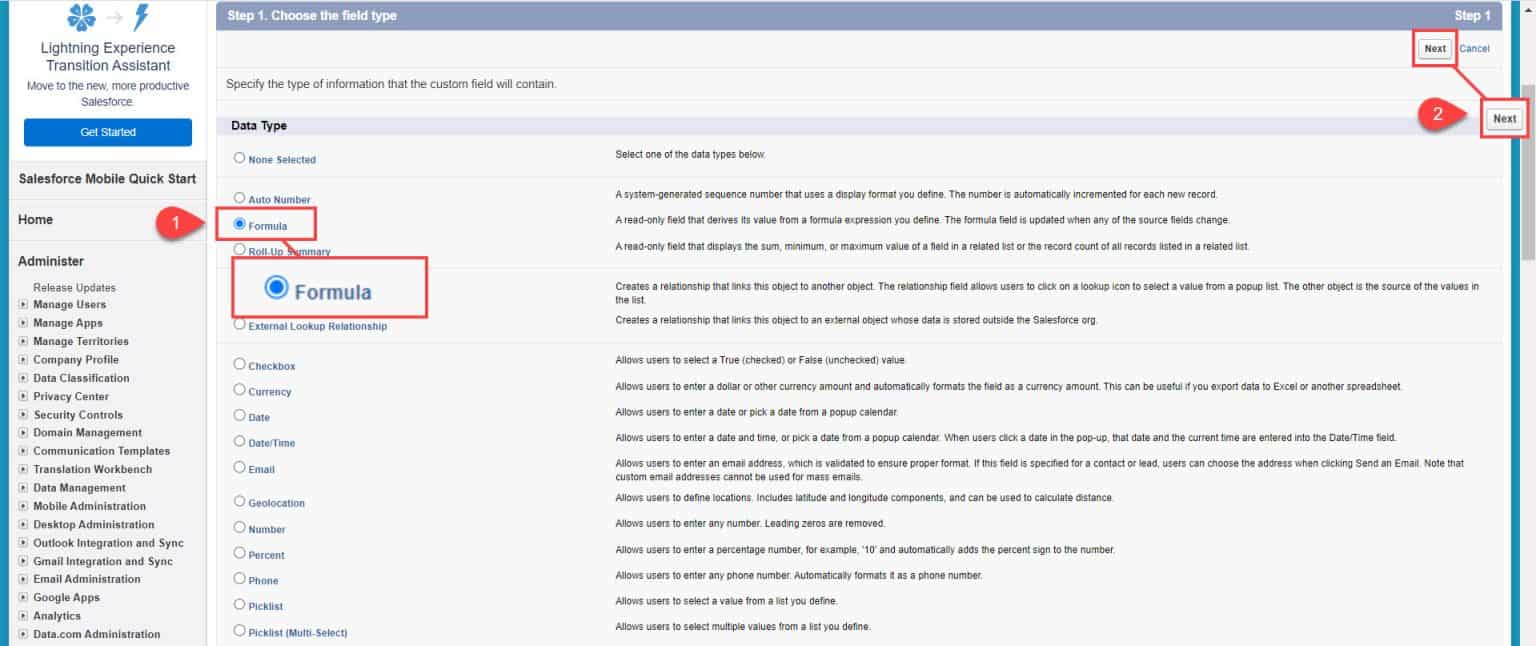The width and height of the screenshot is (1536, 646).
Task: Click the Cancel link
Action: point(1474,48)
